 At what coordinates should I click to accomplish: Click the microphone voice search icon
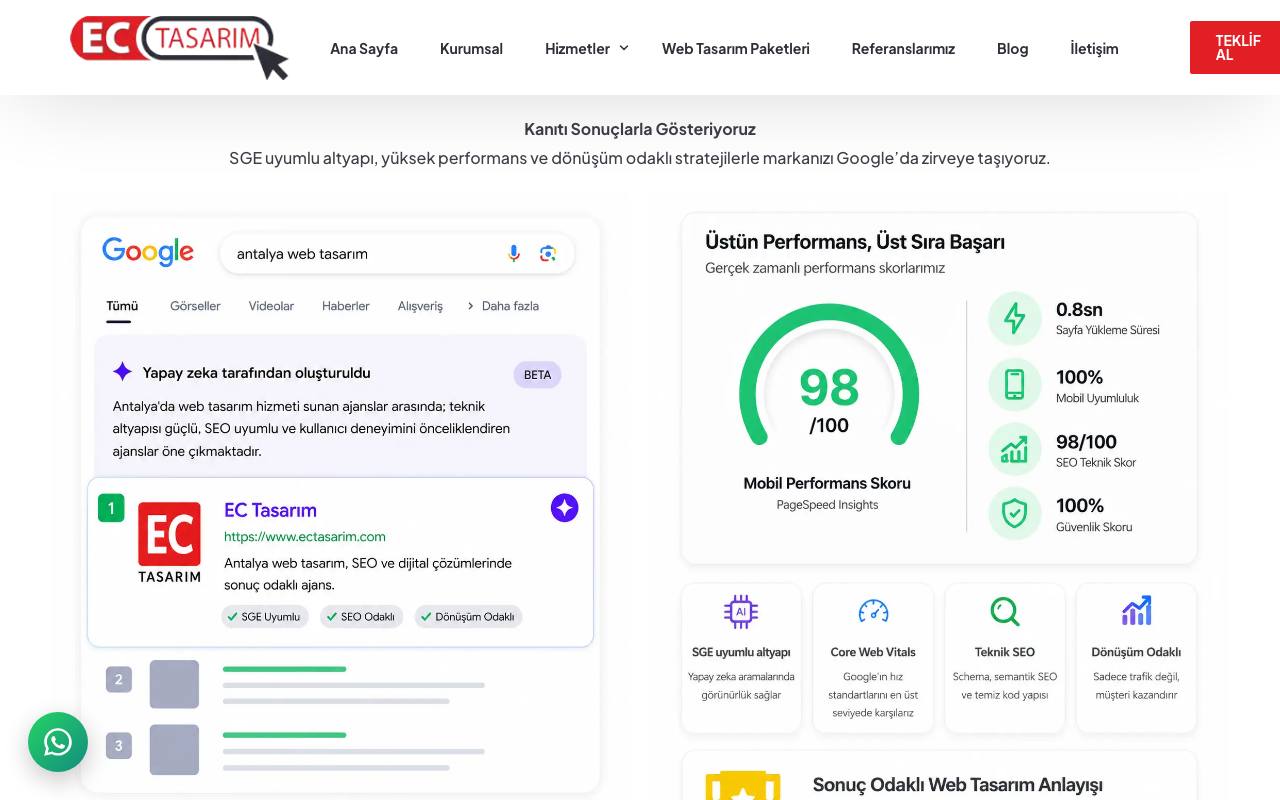pyautogui.click(x=514, y=254)
